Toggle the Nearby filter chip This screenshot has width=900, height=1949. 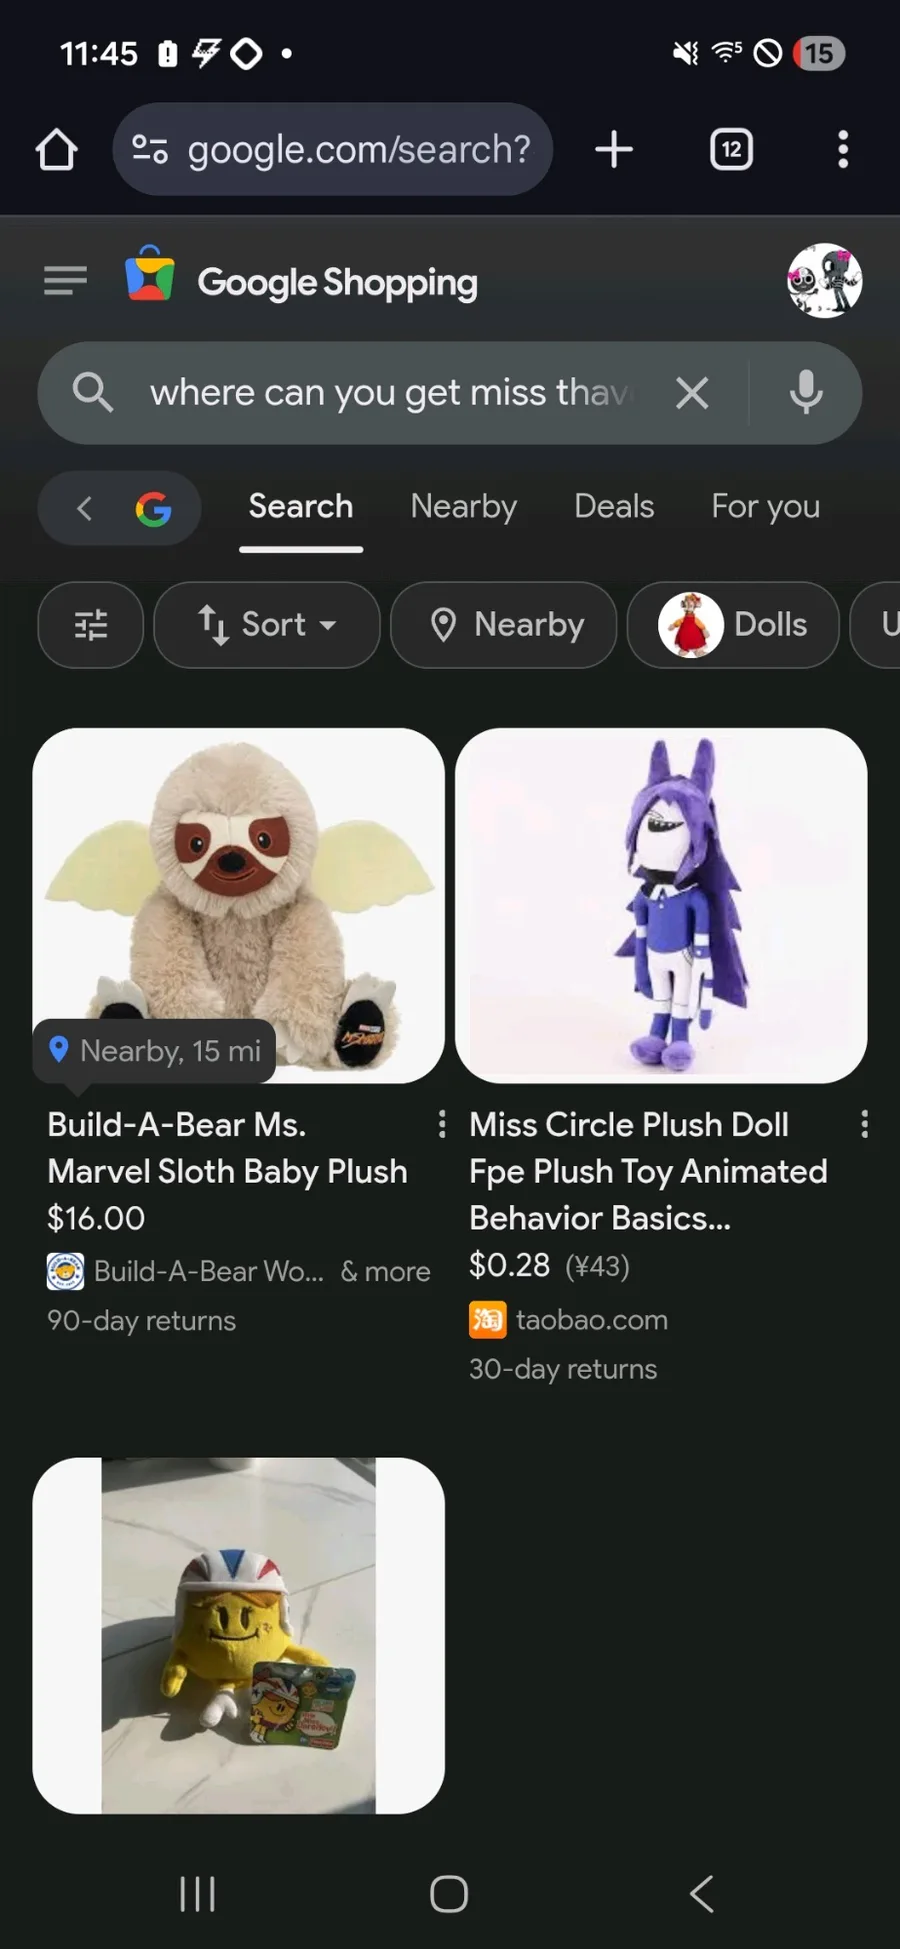pyautogui.click(x=503, y=625)
